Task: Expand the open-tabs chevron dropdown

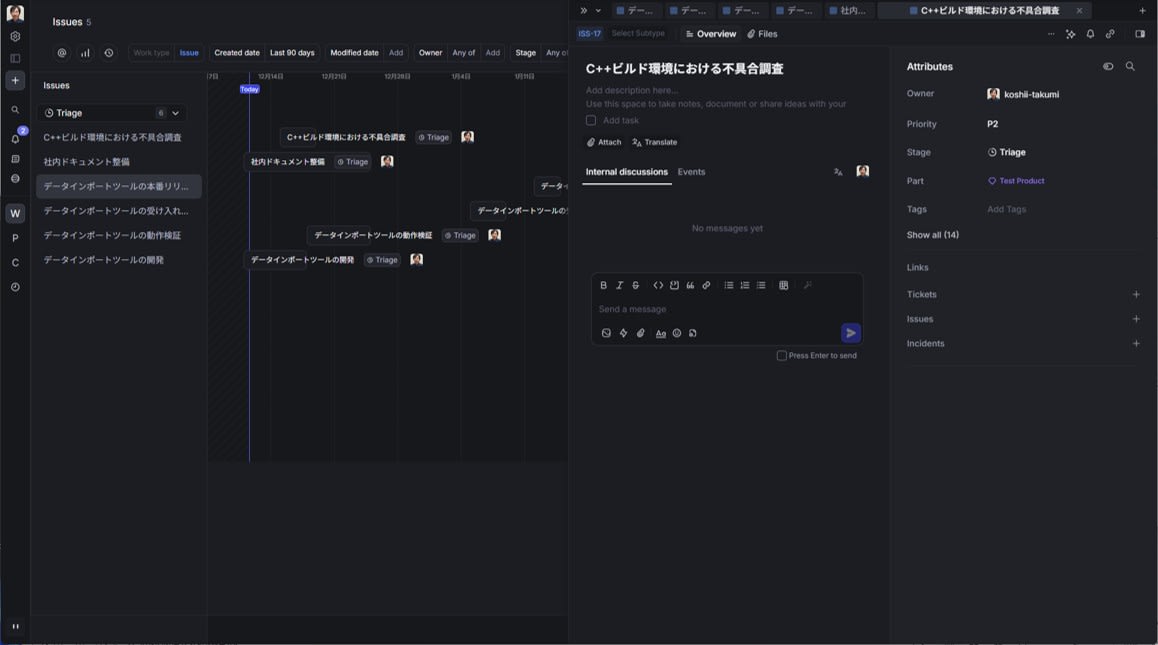Action: tap(598, 10)
